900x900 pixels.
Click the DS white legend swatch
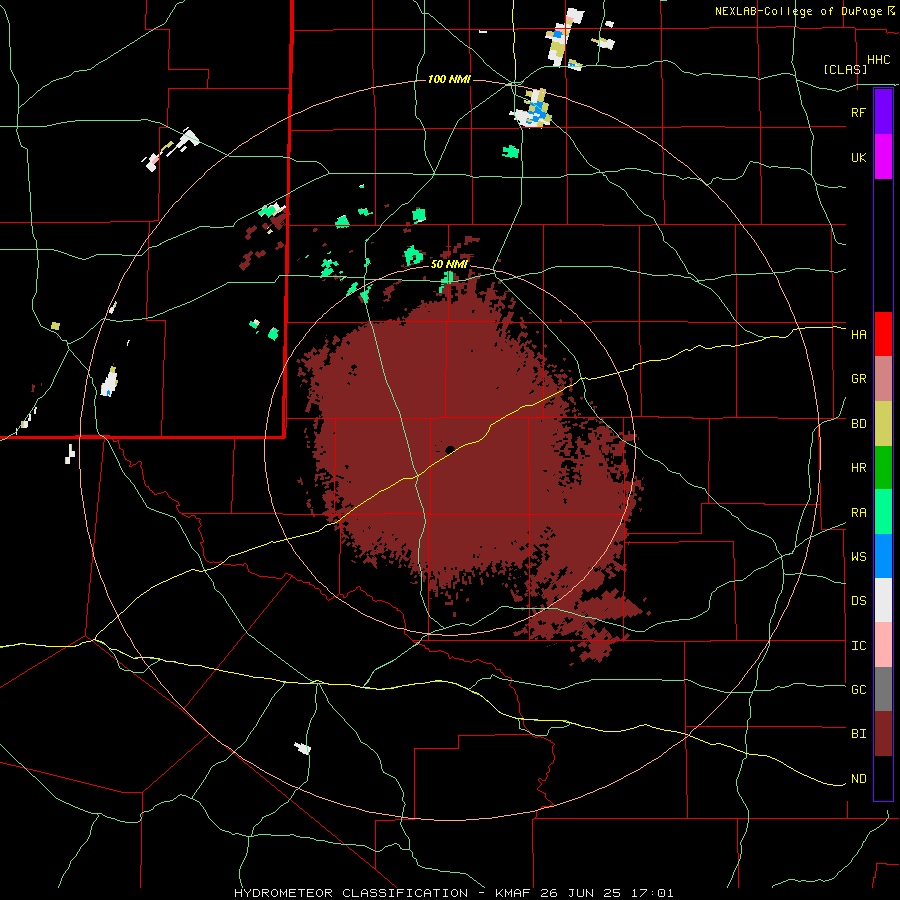coord(883,600)
